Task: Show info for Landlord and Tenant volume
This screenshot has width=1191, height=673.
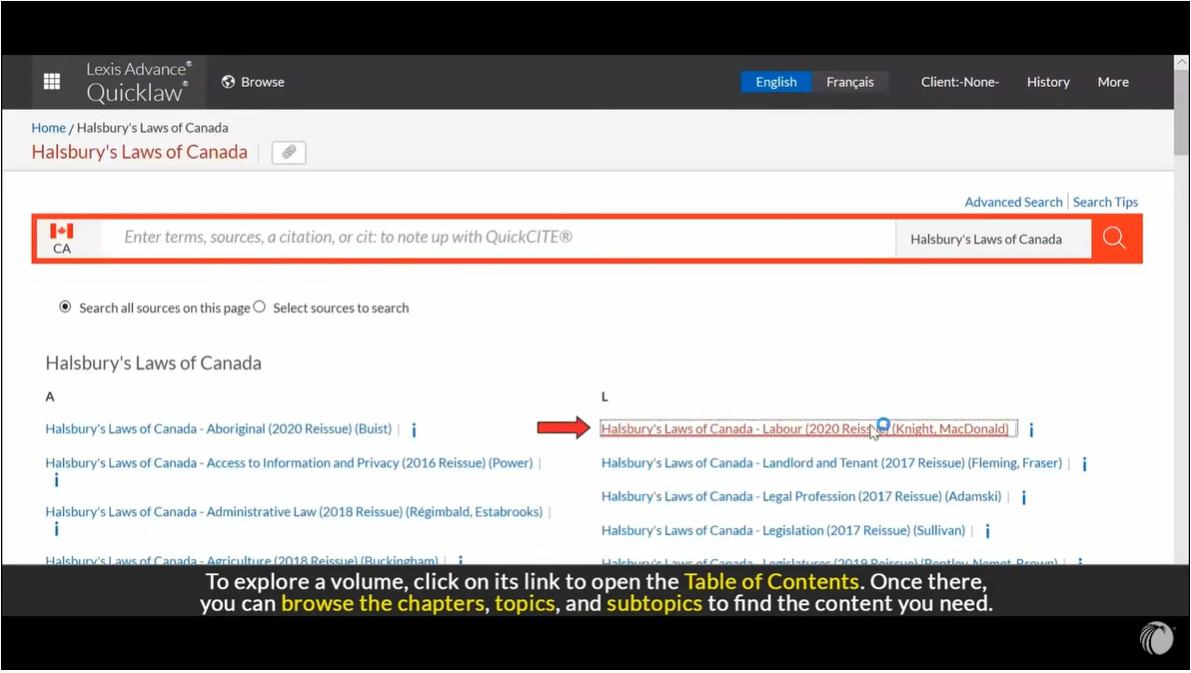Action: pos(1084,464)
